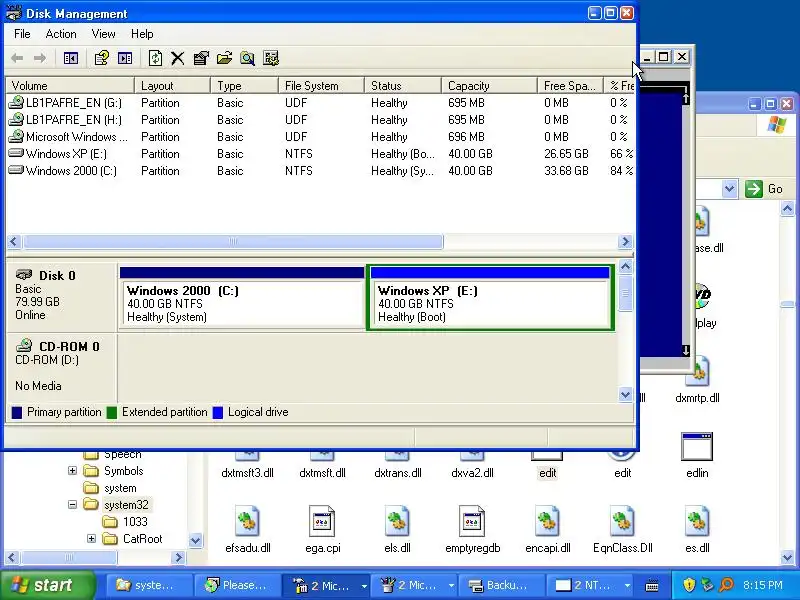The image size is (800, 600).
Task: Click the Explore magnifier toolbar icon
Action: click(x=247, y=58)
